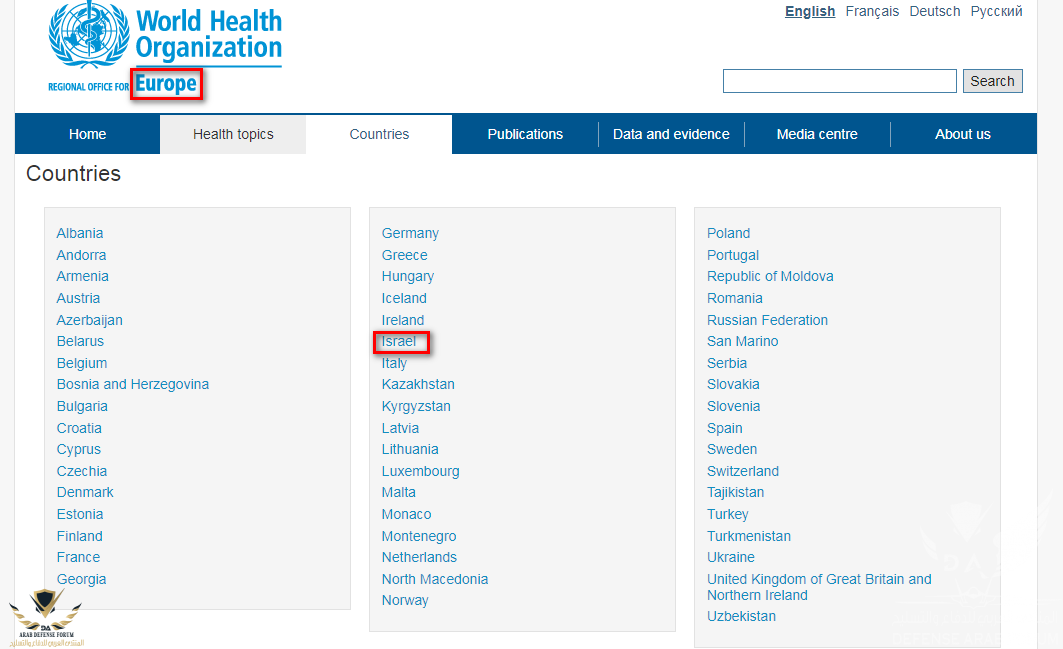The width and height of the screenshot is (1063, 649).
Task: Open the Albania country page
Action: pos(80,233)
